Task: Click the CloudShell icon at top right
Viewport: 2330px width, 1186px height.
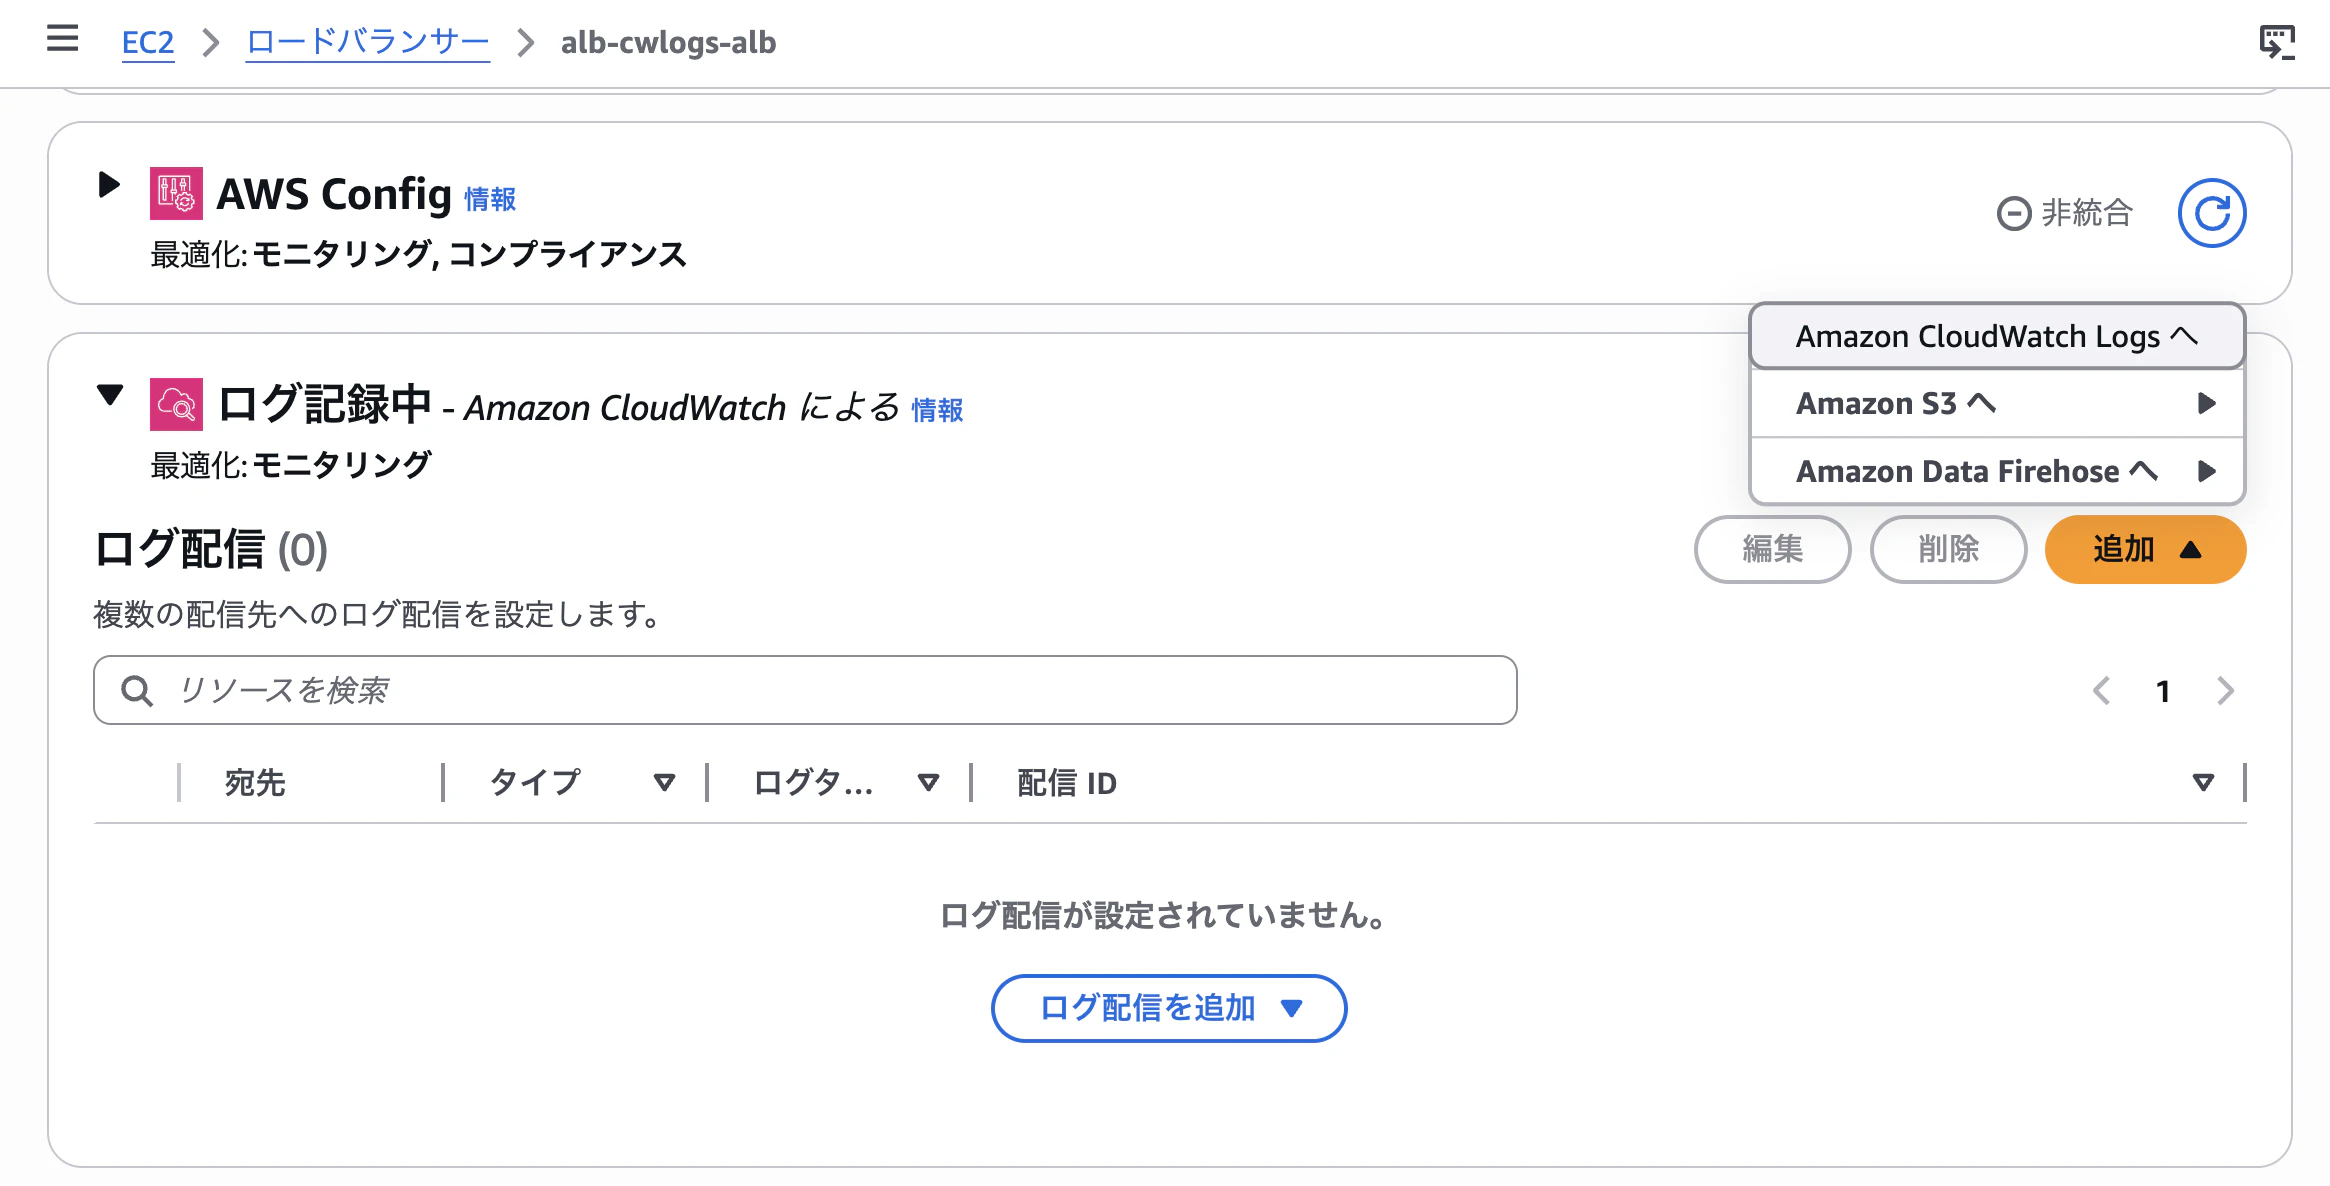Action: click(x=2277, y=42)
